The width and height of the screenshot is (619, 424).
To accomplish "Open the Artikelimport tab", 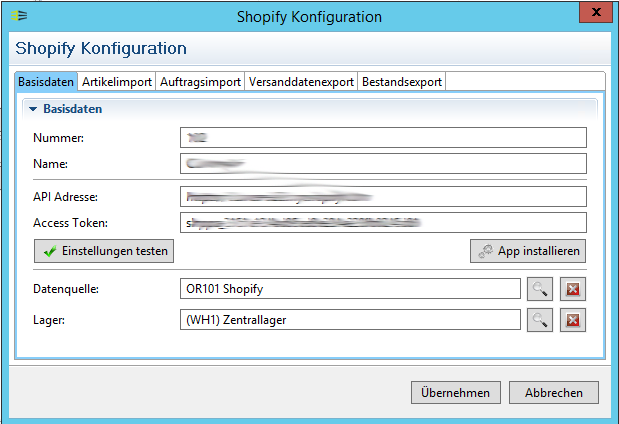I will click(117, 82).
